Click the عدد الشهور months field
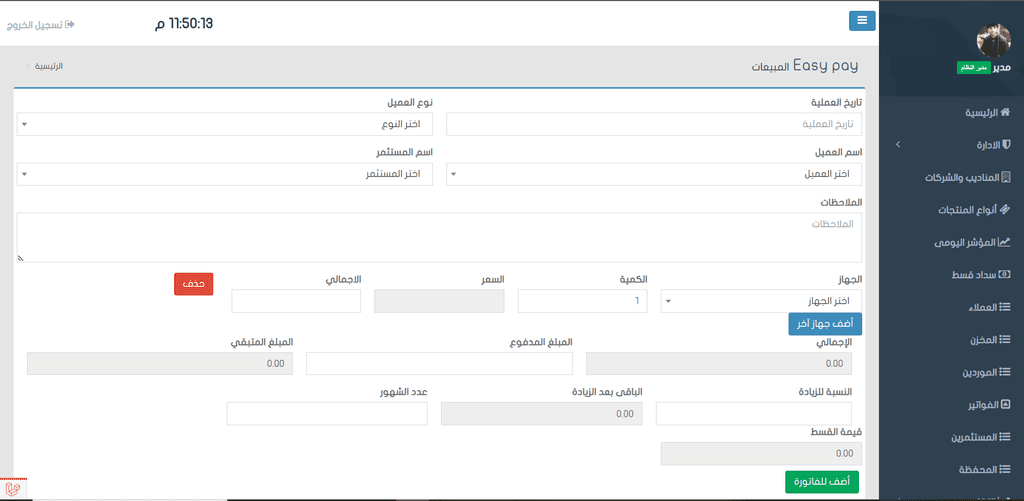This screenshot has height=501, width=1024. coord(327,414)
